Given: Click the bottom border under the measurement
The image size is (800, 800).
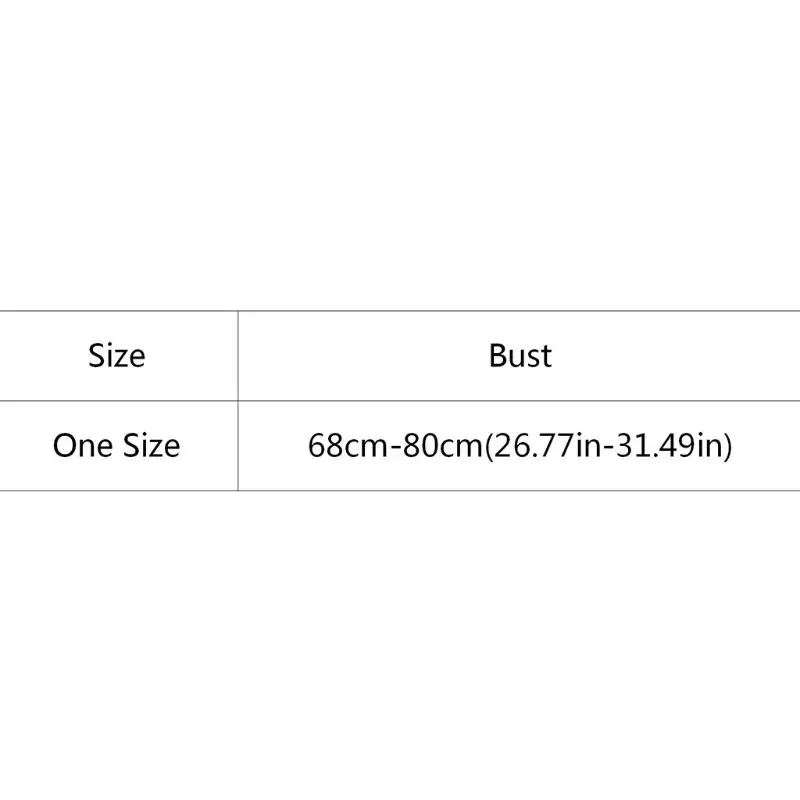Looking at the screenshot, I should pyautogui.click(x=520, y=490).
